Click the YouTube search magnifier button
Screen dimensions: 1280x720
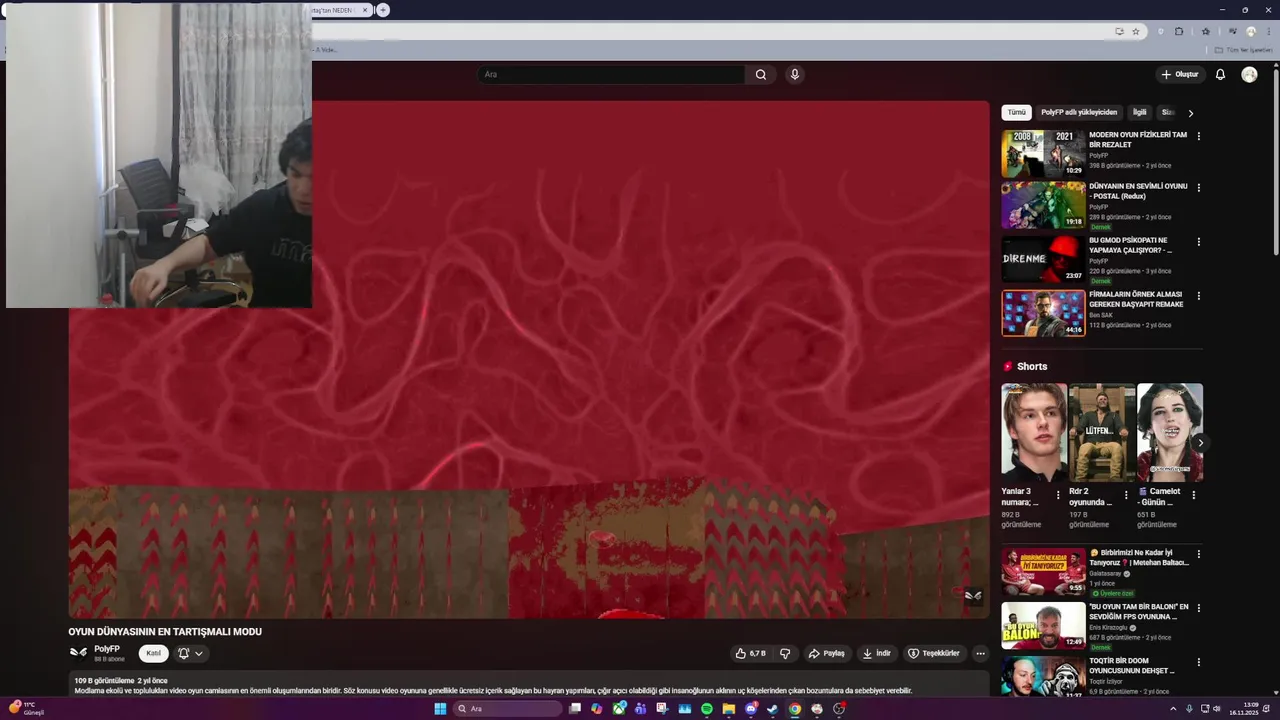point(761,74)
